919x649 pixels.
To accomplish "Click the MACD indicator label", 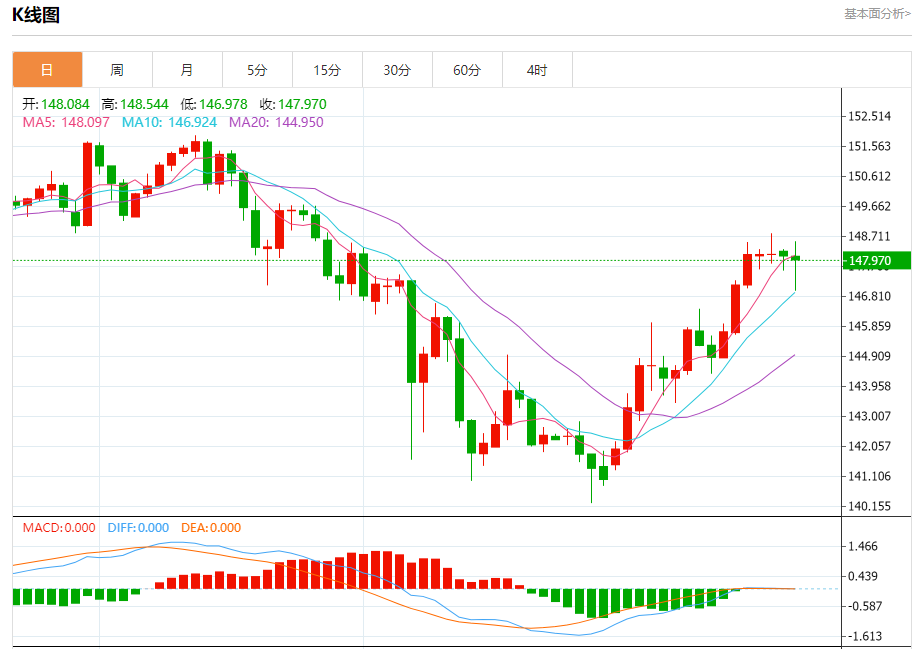I will (x=59, y=528).
